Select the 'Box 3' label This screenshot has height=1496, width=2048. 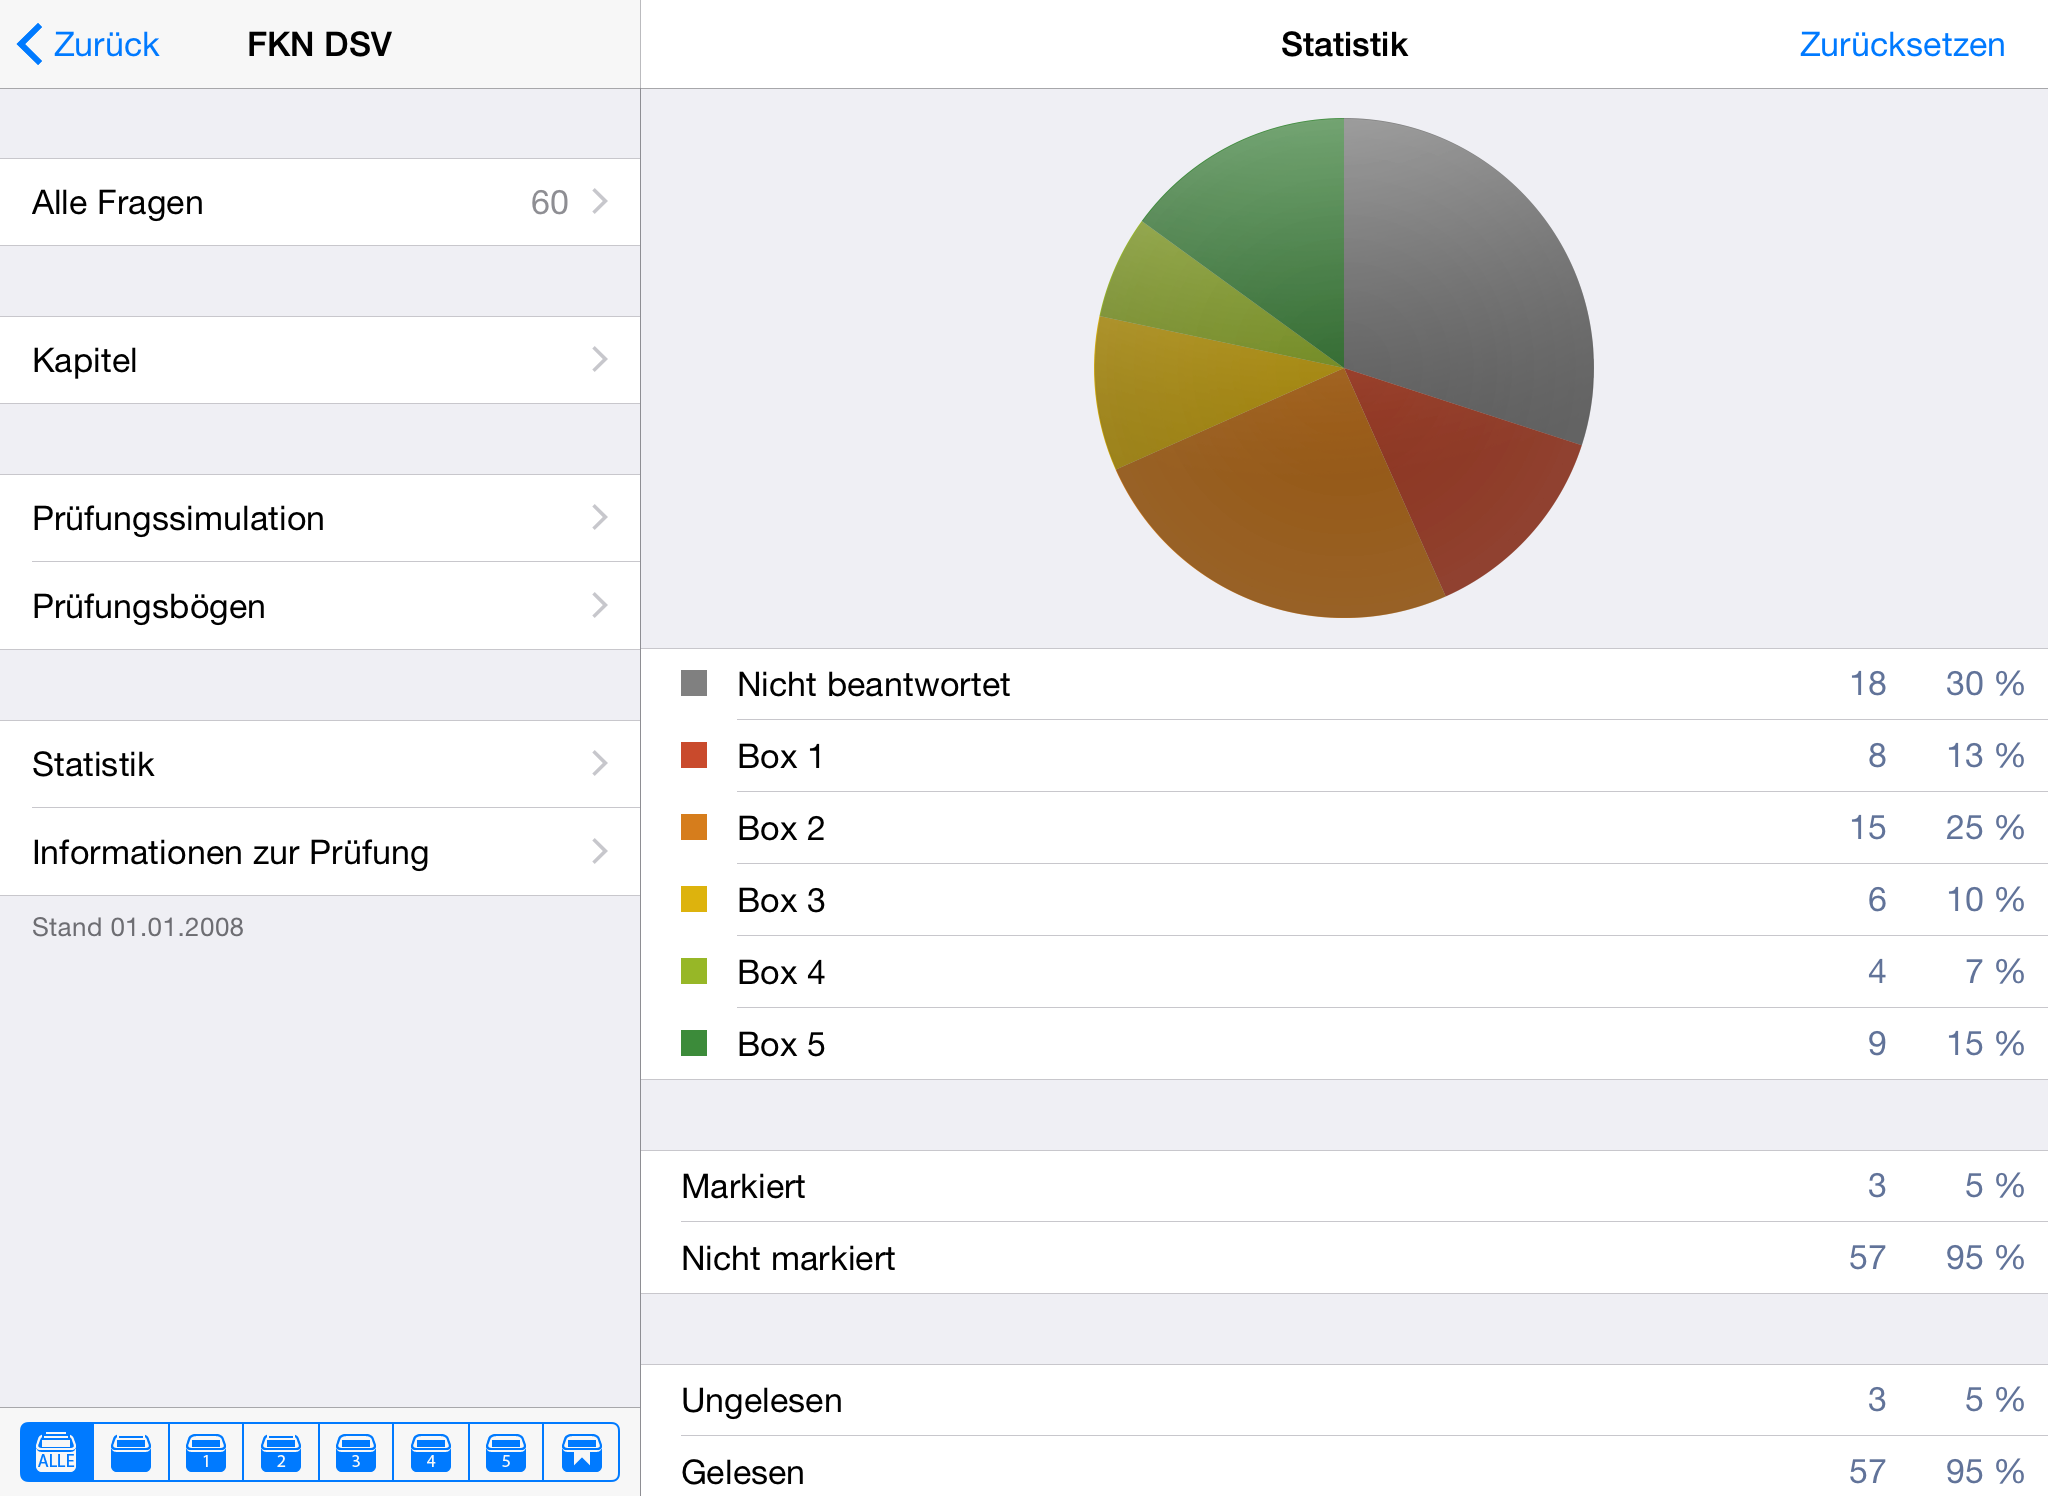pyautogui.click(x=781, y=900)
